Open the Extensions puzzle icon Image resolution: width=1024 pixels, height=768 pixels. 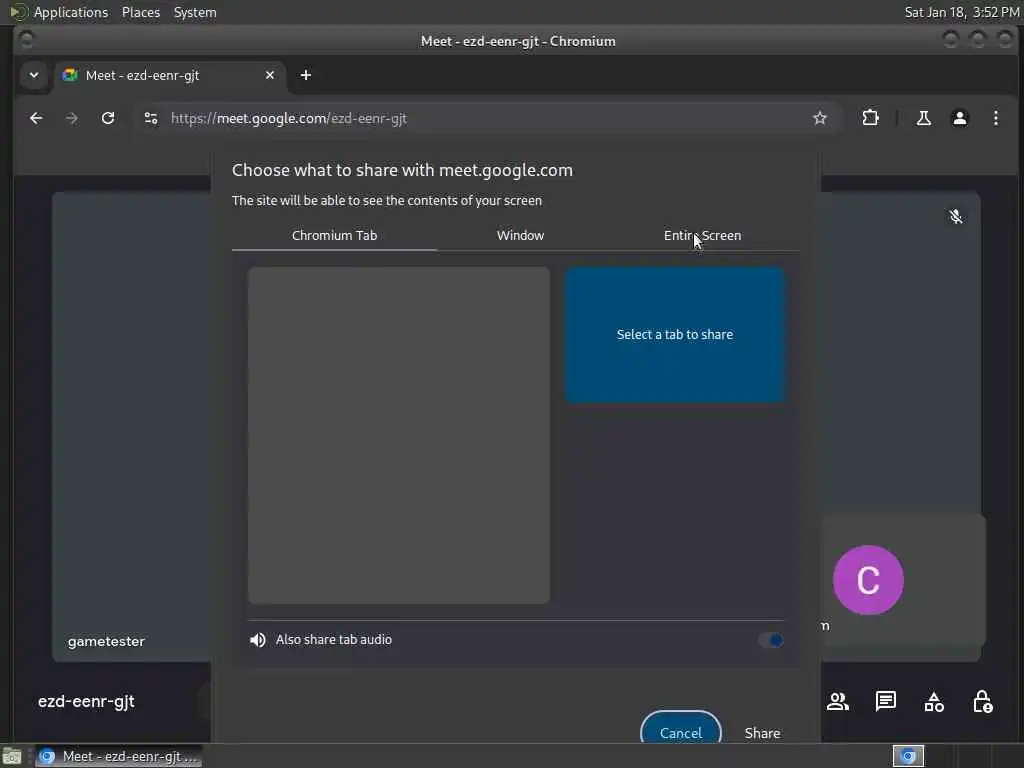870,118
